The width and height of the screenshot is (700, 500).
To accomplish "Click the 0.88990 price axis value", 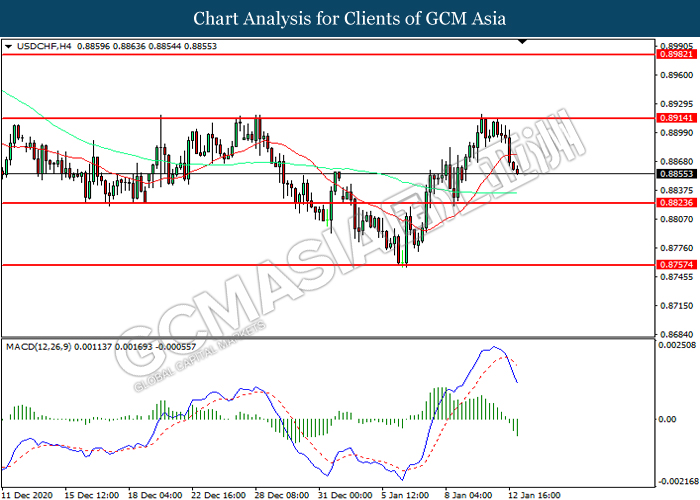I will [677, 133].
